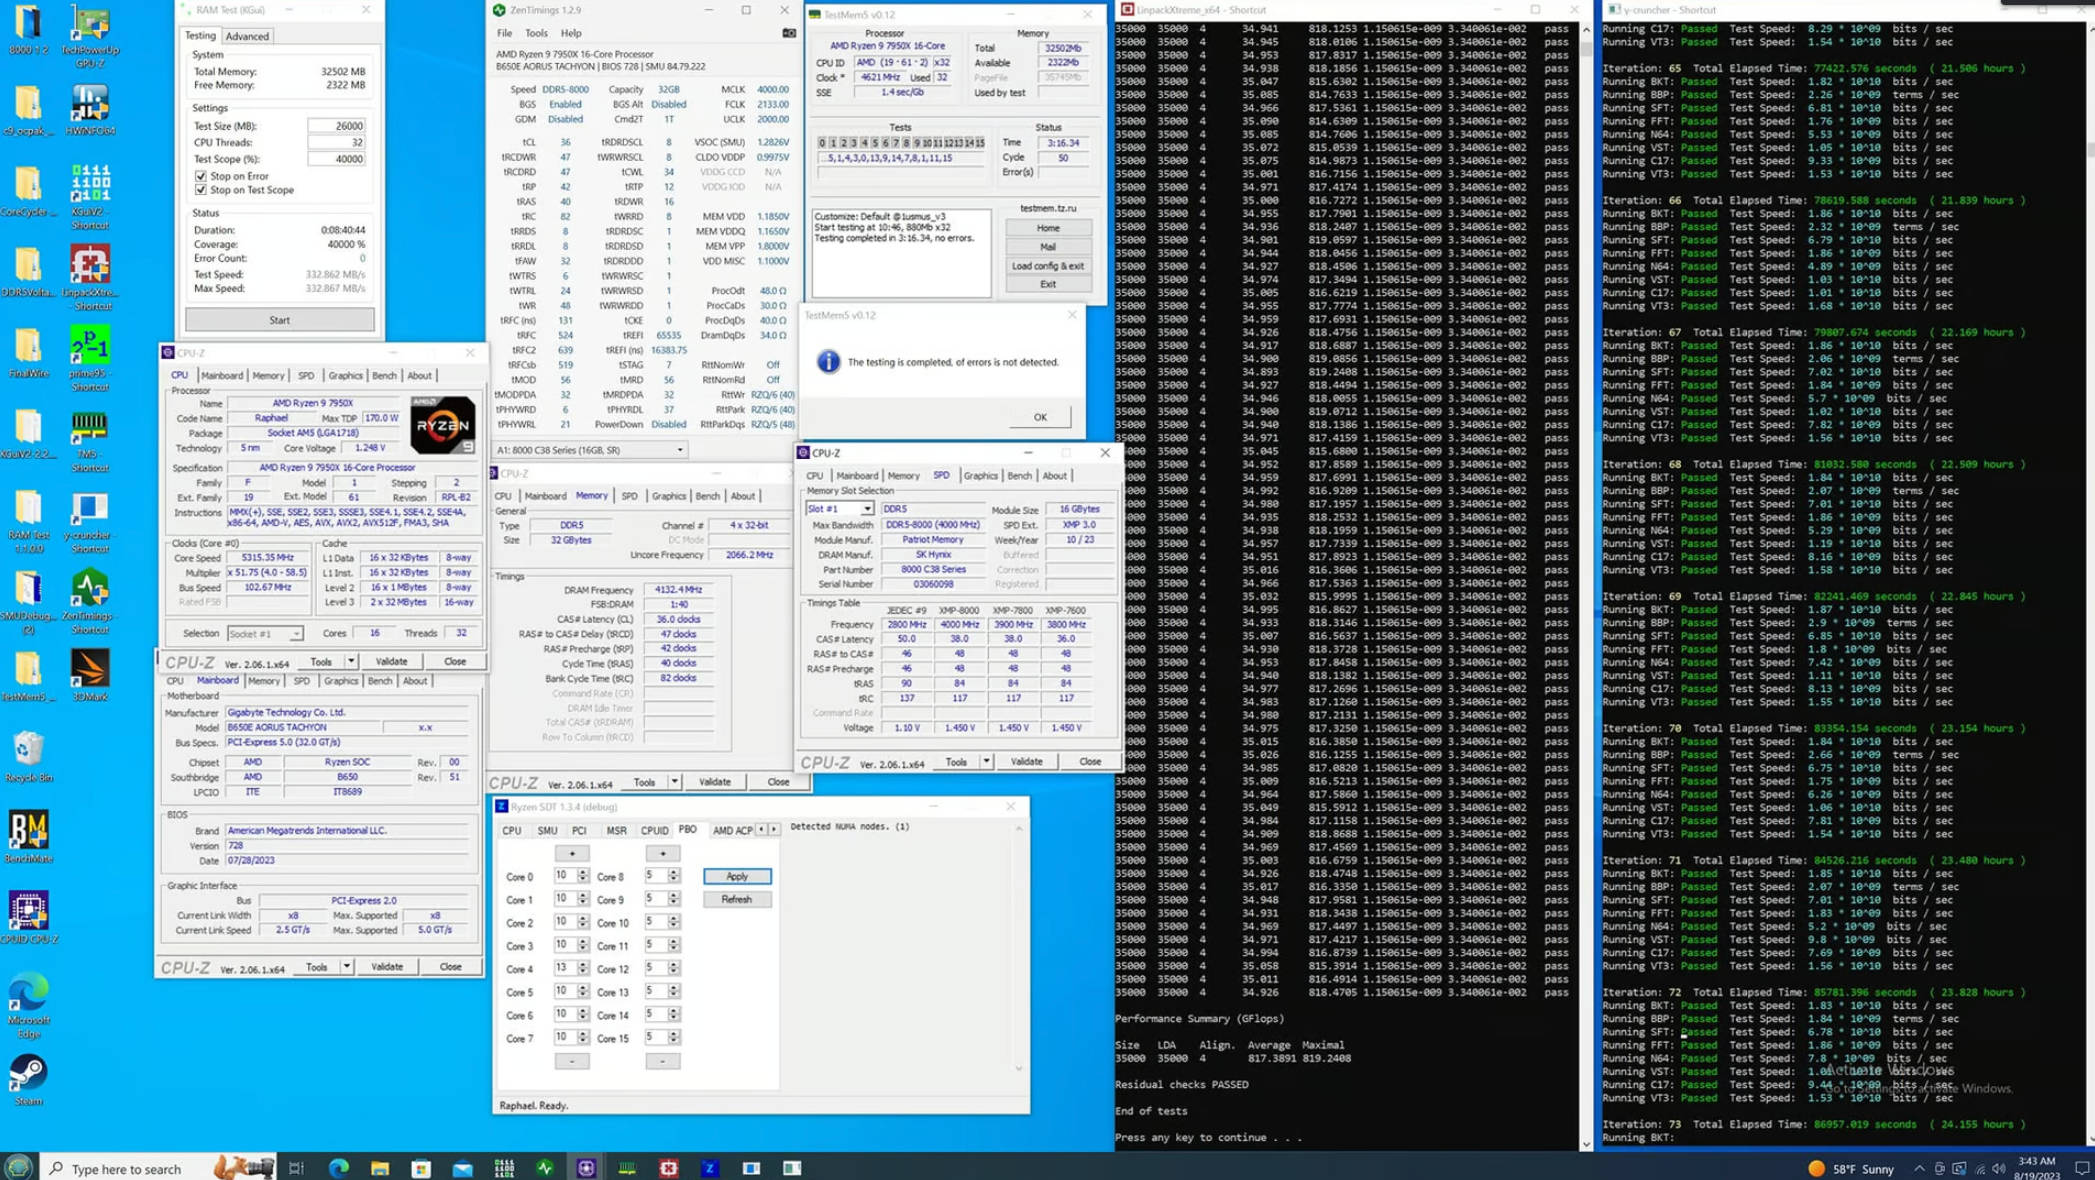This screenshot has height=1180, width=2095.
Task: Select the KGuiV2 Shortcut desktop icon
Action: [90, 195]
